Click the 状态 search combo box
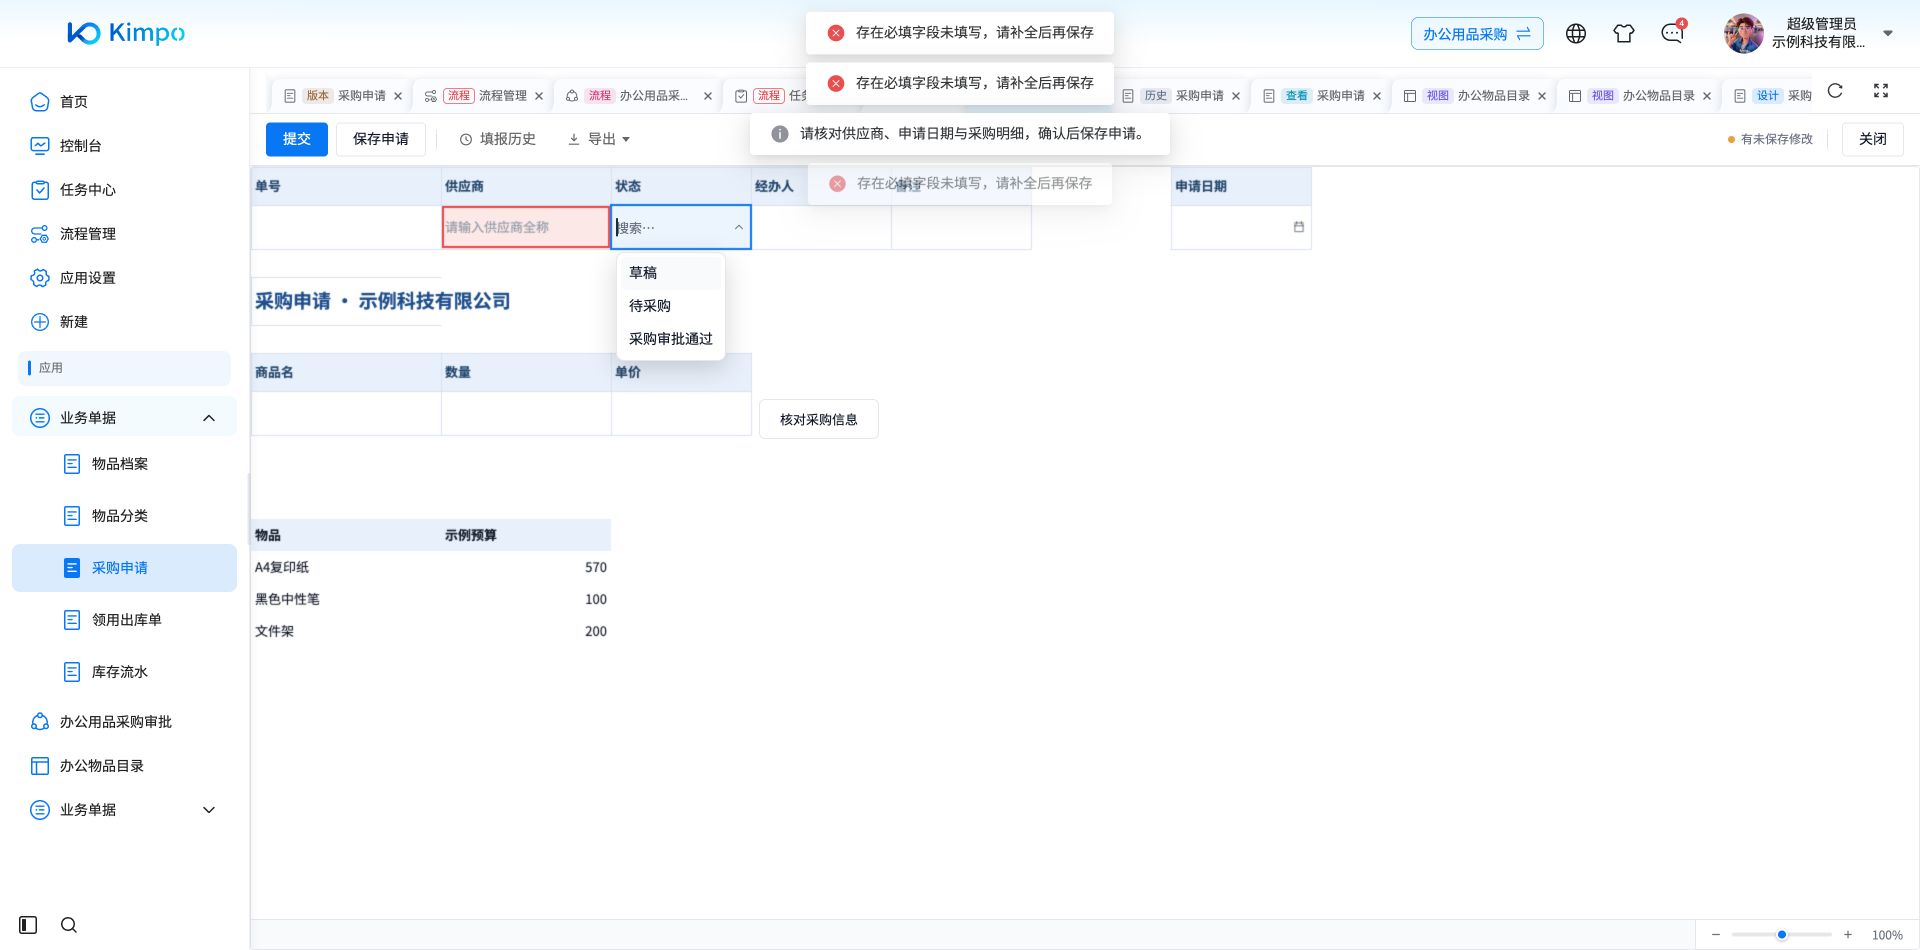 (x=681, y=227)
